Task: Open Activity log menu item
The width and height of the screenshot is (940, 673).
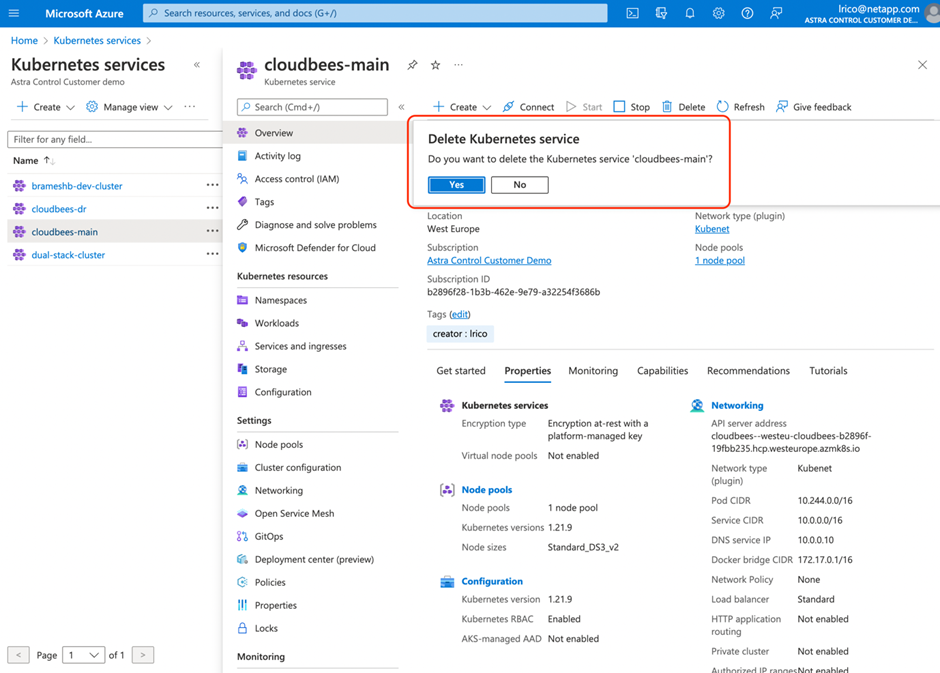Action: click(278, 156)
